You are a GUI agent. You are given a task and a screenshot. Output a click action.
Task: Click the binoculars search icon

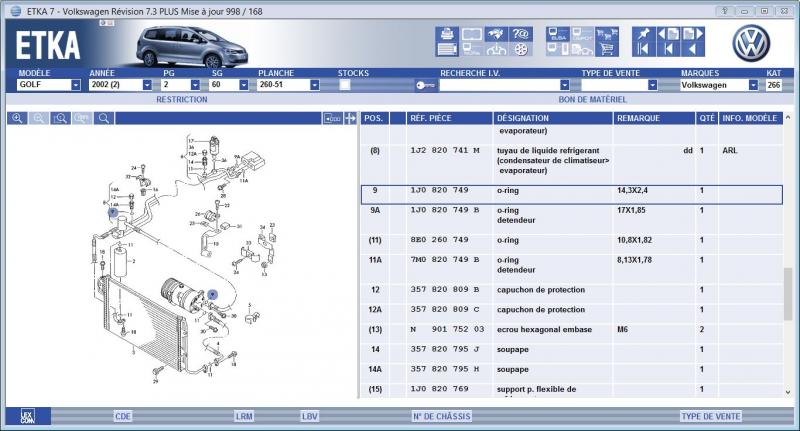pos(496,34)
